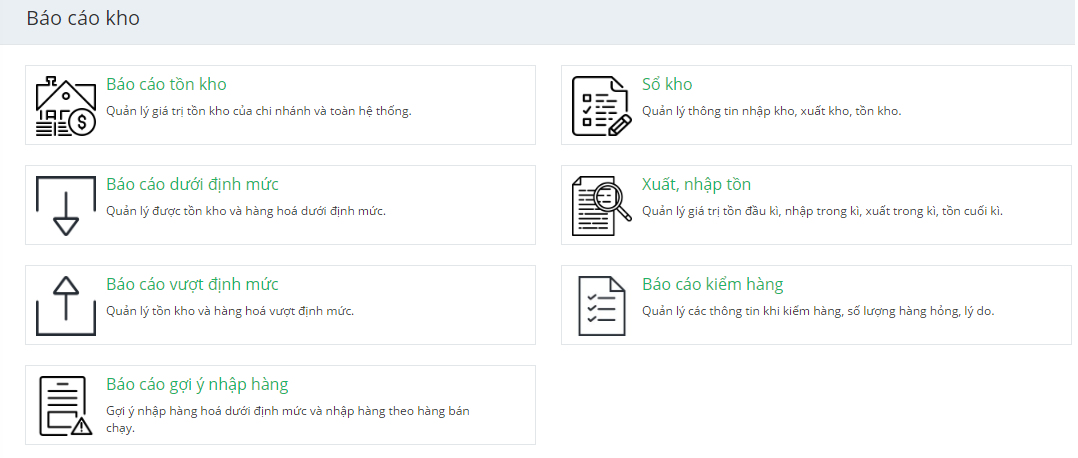Screen dimensions: 1078x458
Task: Click the description 'Quản lý giá trị tồn đầu kì'
Action: click(x=821, y=211)
